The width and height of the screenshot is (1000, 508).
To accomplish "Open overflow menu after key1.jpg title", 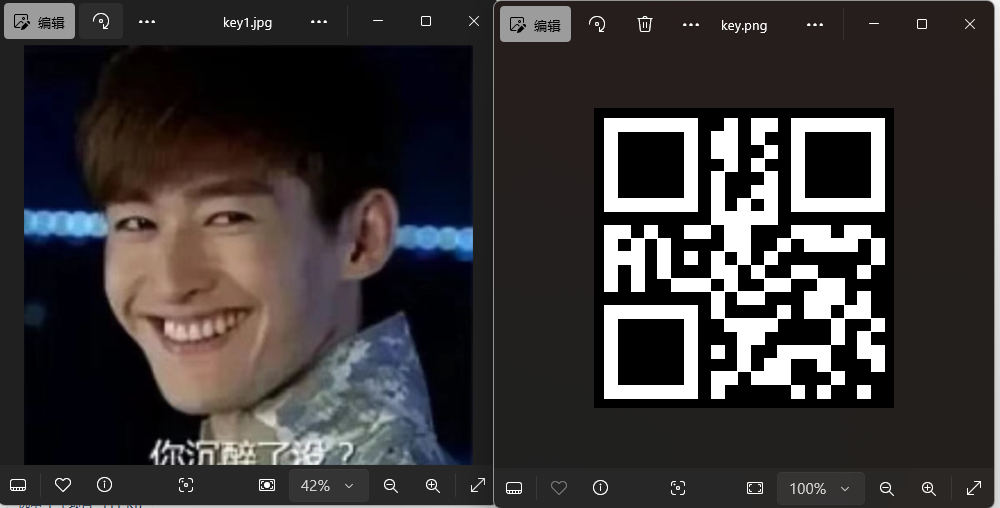I will point(319,22).
